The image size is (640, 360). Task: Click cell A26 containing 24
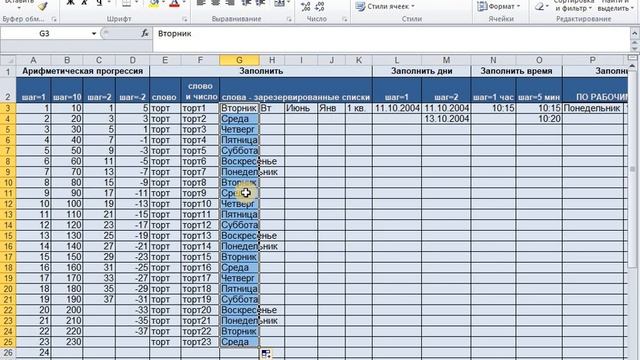pyautogui.click(x=33, y=353)
